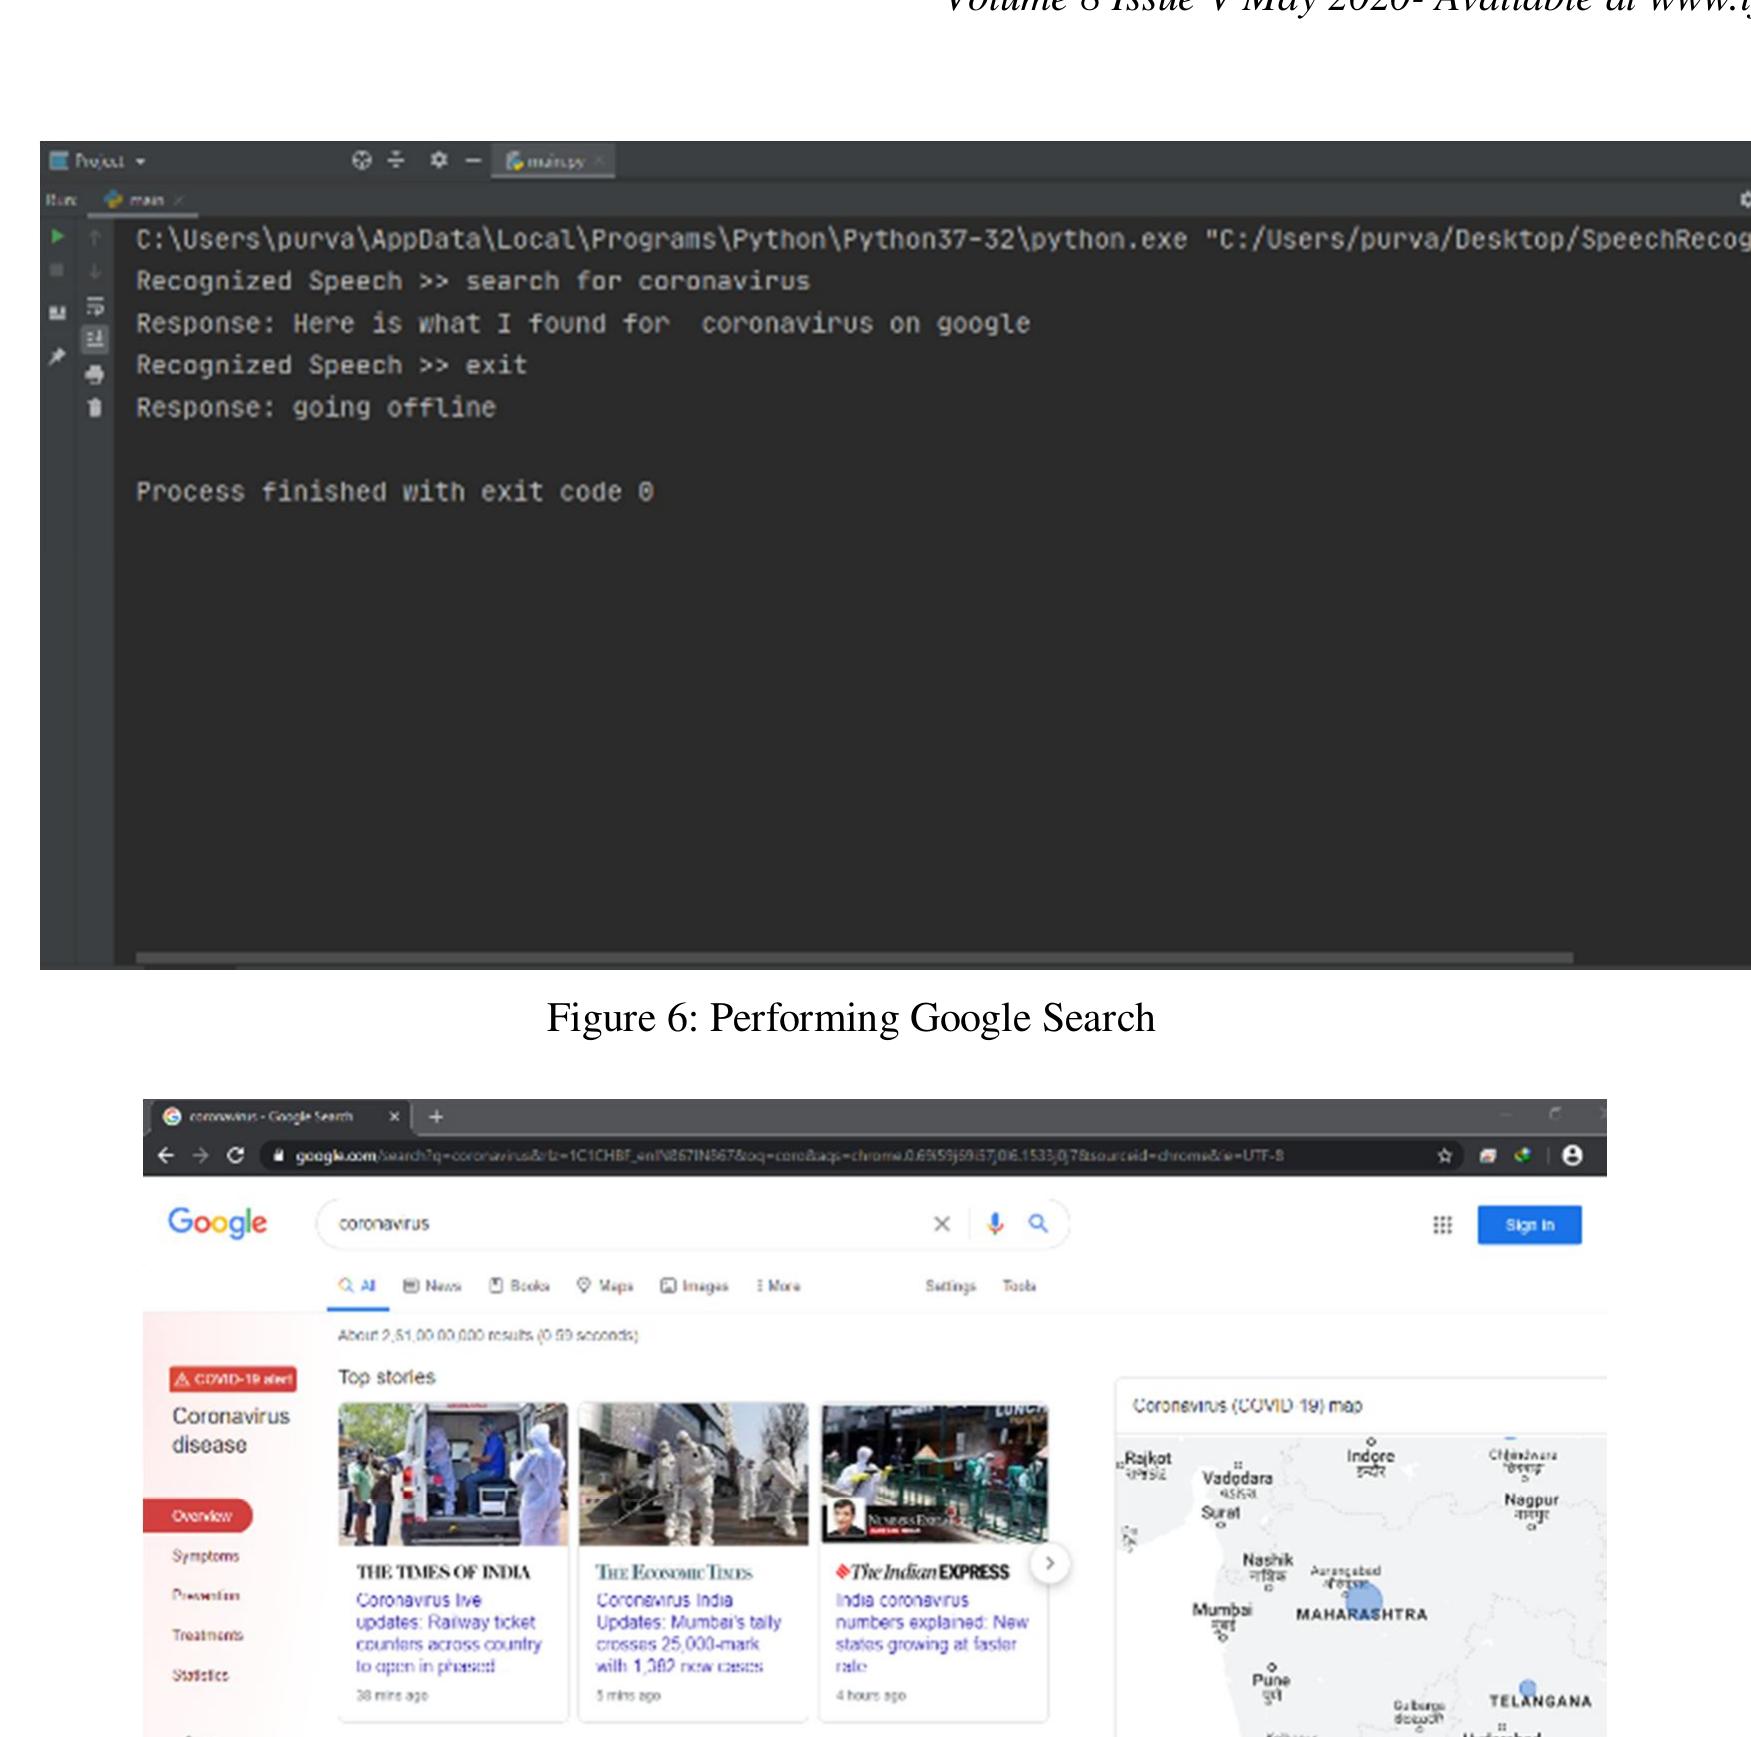Show next top stories with the arrow
Viewport: 1751px width, 1737px height.
pos(1049,1563)
